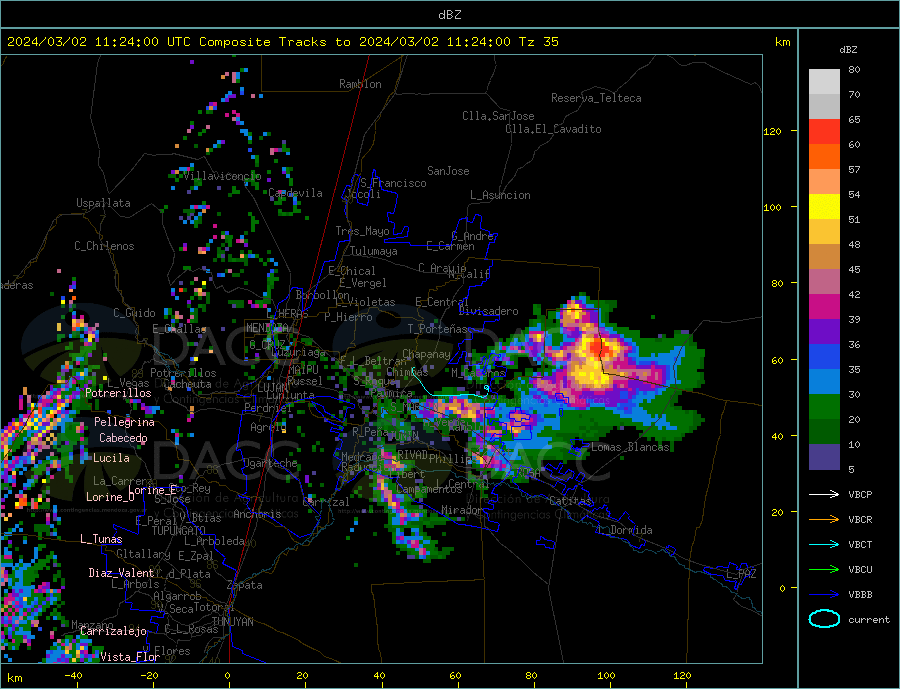Click the blue VBBB arrow legend icon
The image size is (900, 689).
[x=824, y=594]
